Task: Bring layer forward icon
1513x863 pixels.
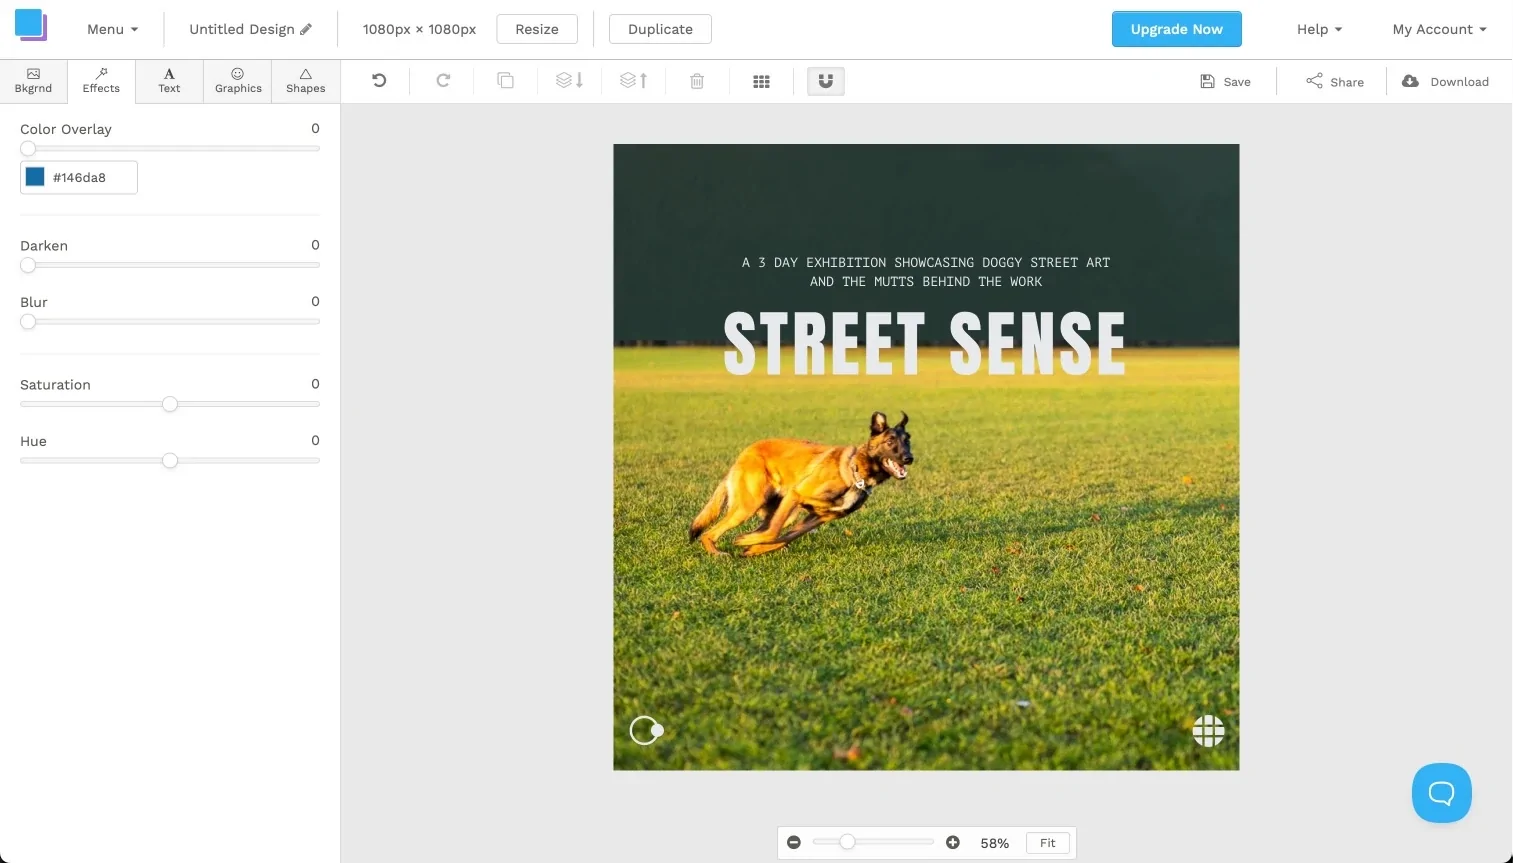Action: 633,81
